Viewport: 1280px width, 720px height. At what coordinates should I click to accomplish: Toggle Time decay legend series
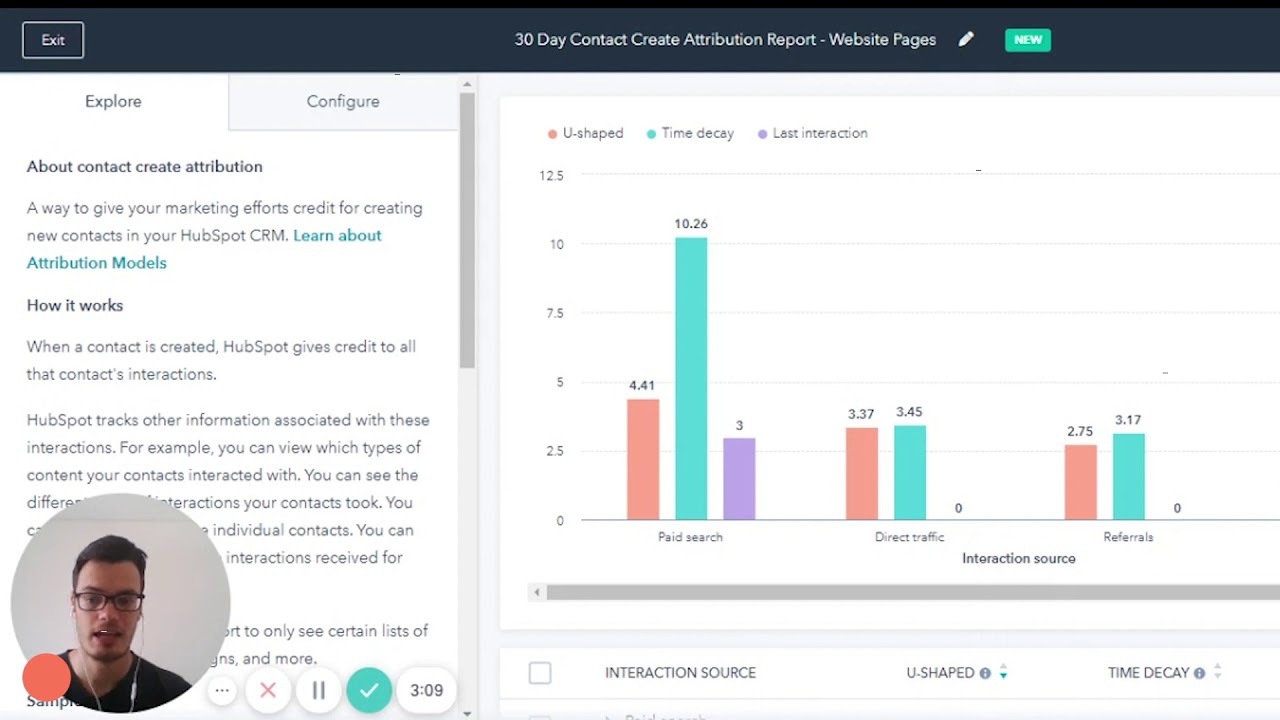point(690,133)
